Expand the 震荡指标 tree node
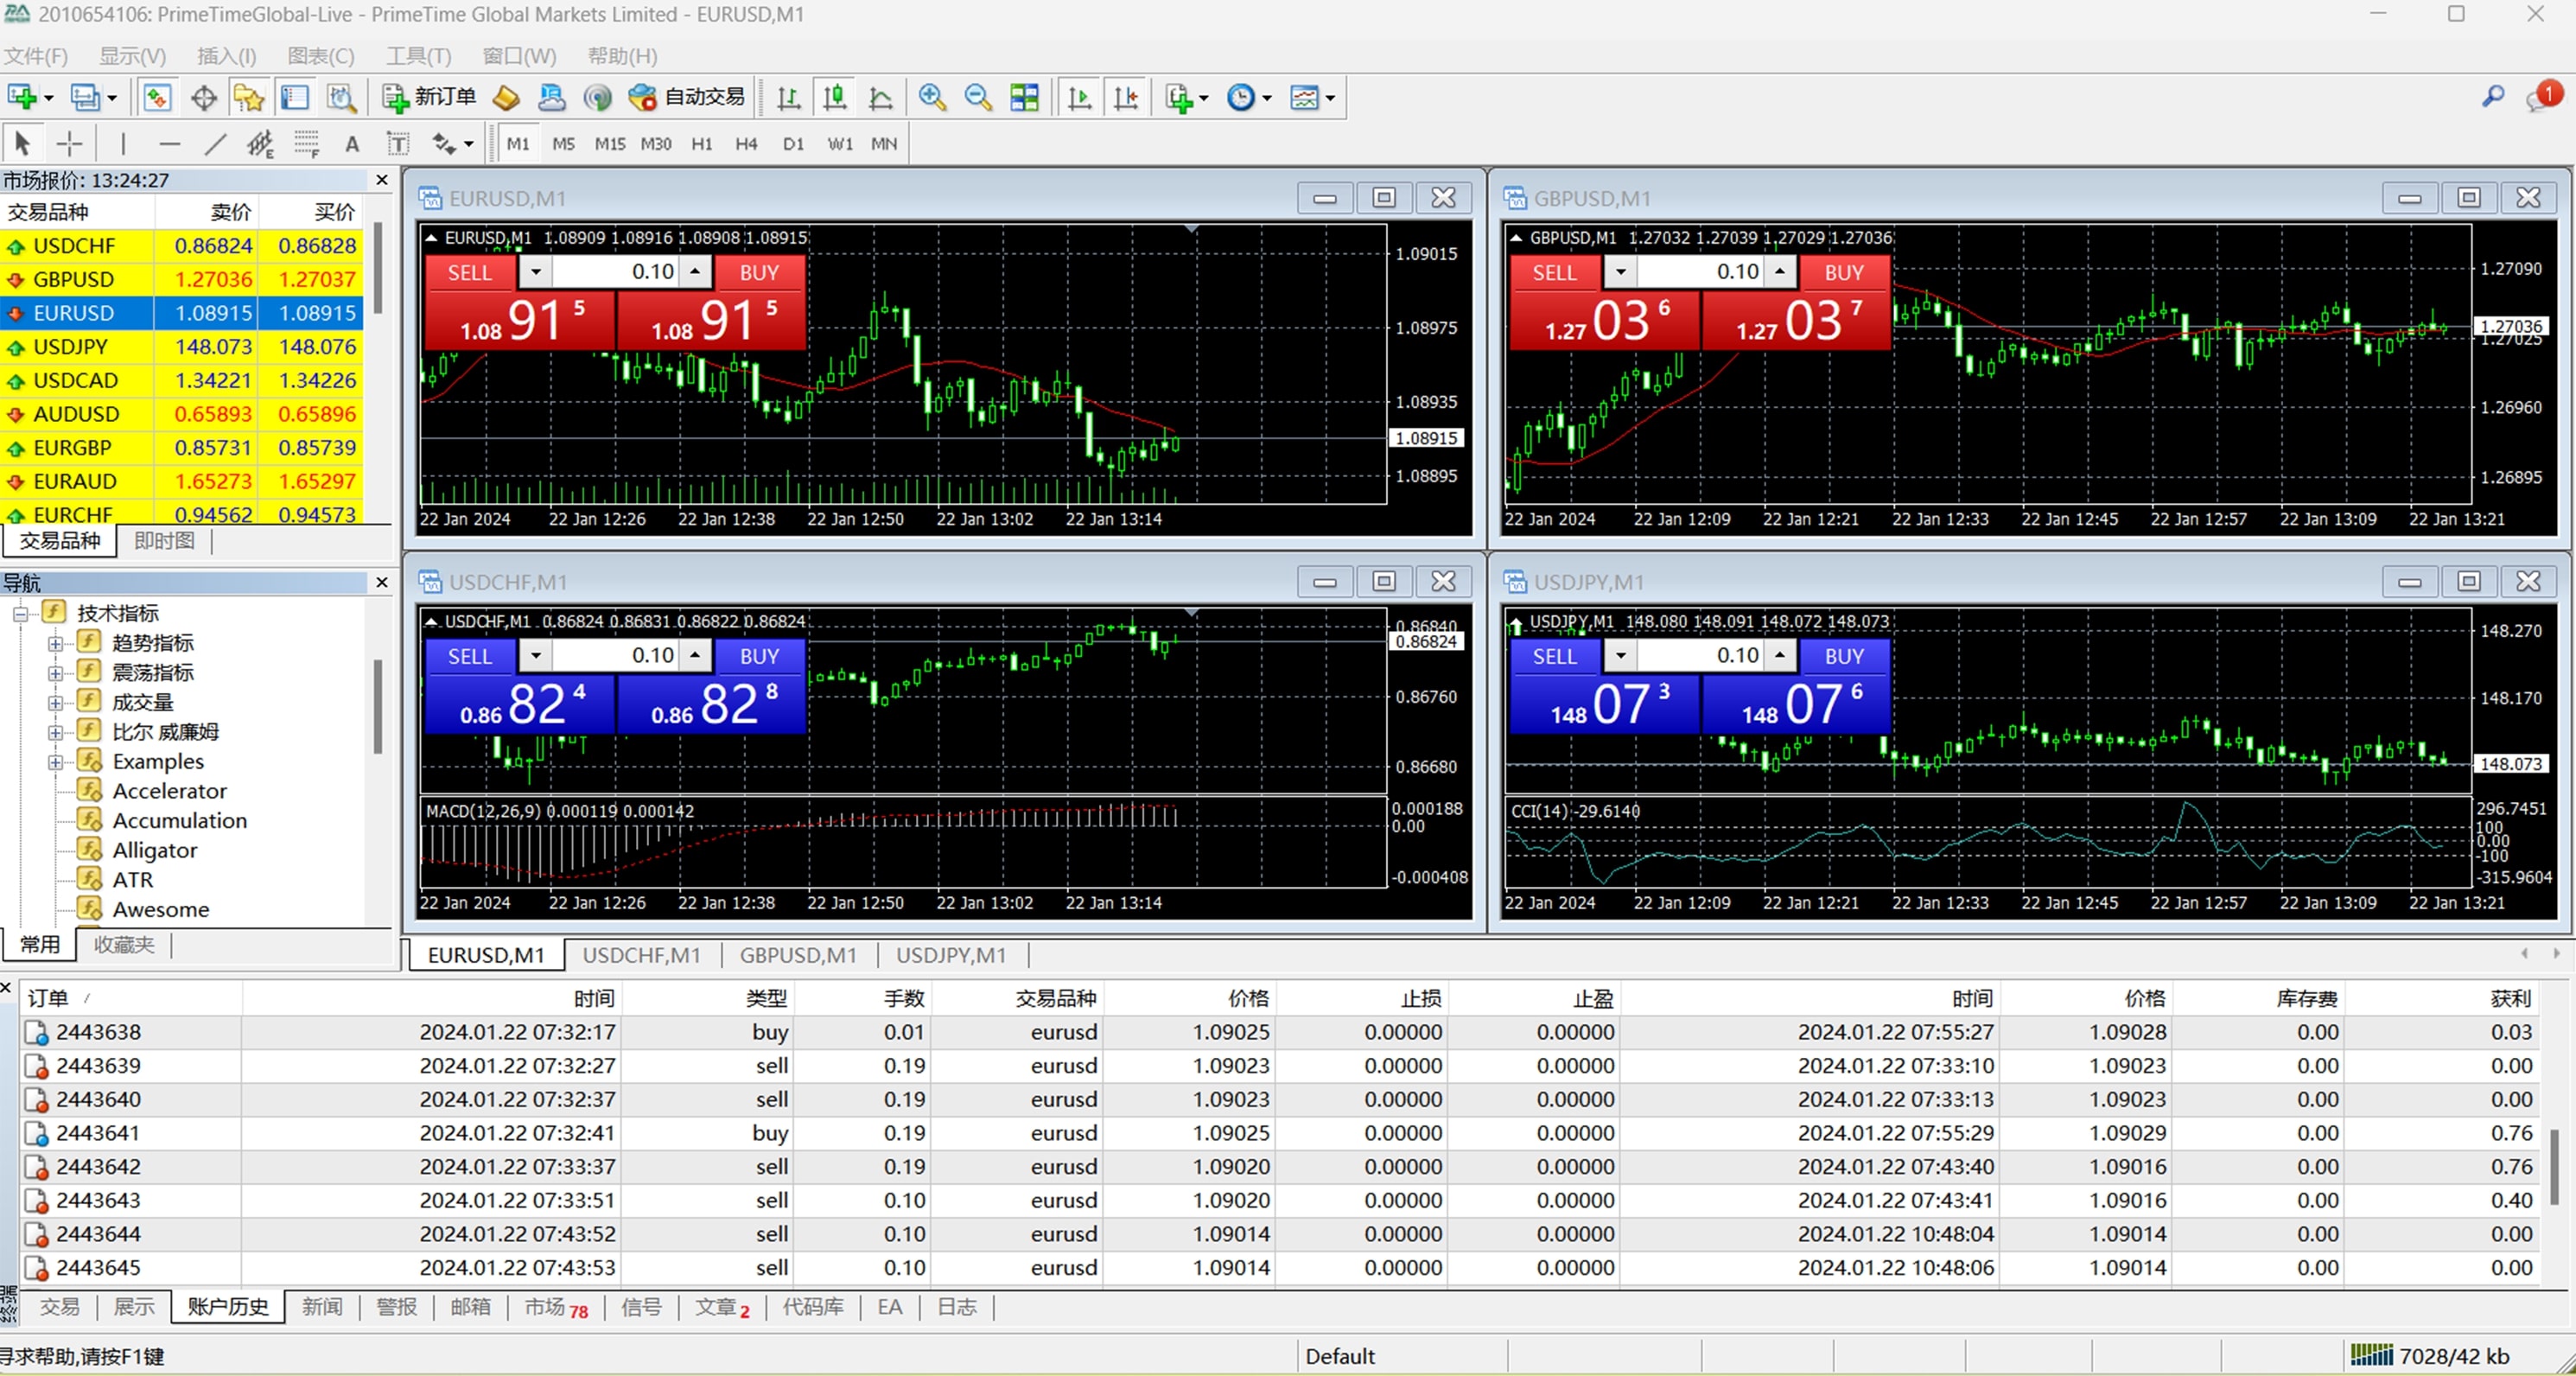Viewport: 2576px width, 1376px height. (56, 673)
